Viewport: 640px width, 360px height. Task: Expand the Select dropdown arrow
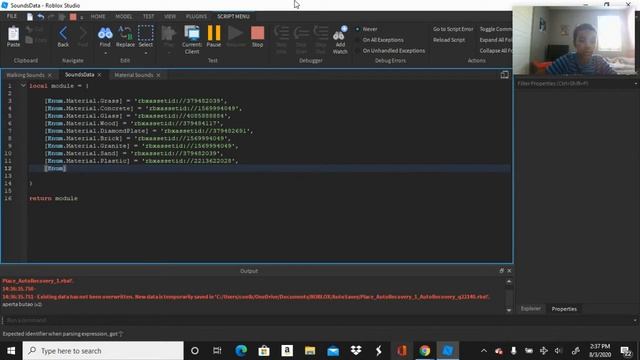(x=146, y=53)
